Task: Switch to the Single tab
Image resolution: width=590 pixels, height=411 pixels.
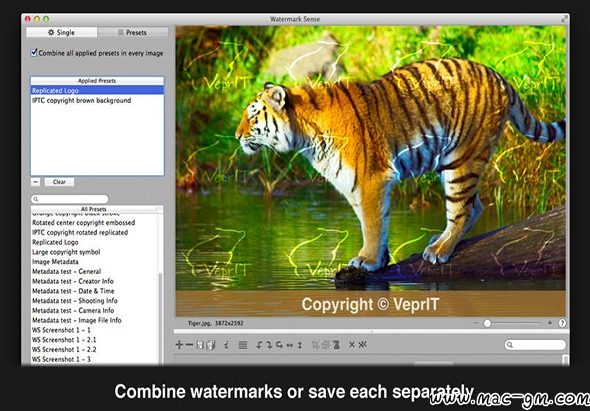Action: [x=61, y=32]
